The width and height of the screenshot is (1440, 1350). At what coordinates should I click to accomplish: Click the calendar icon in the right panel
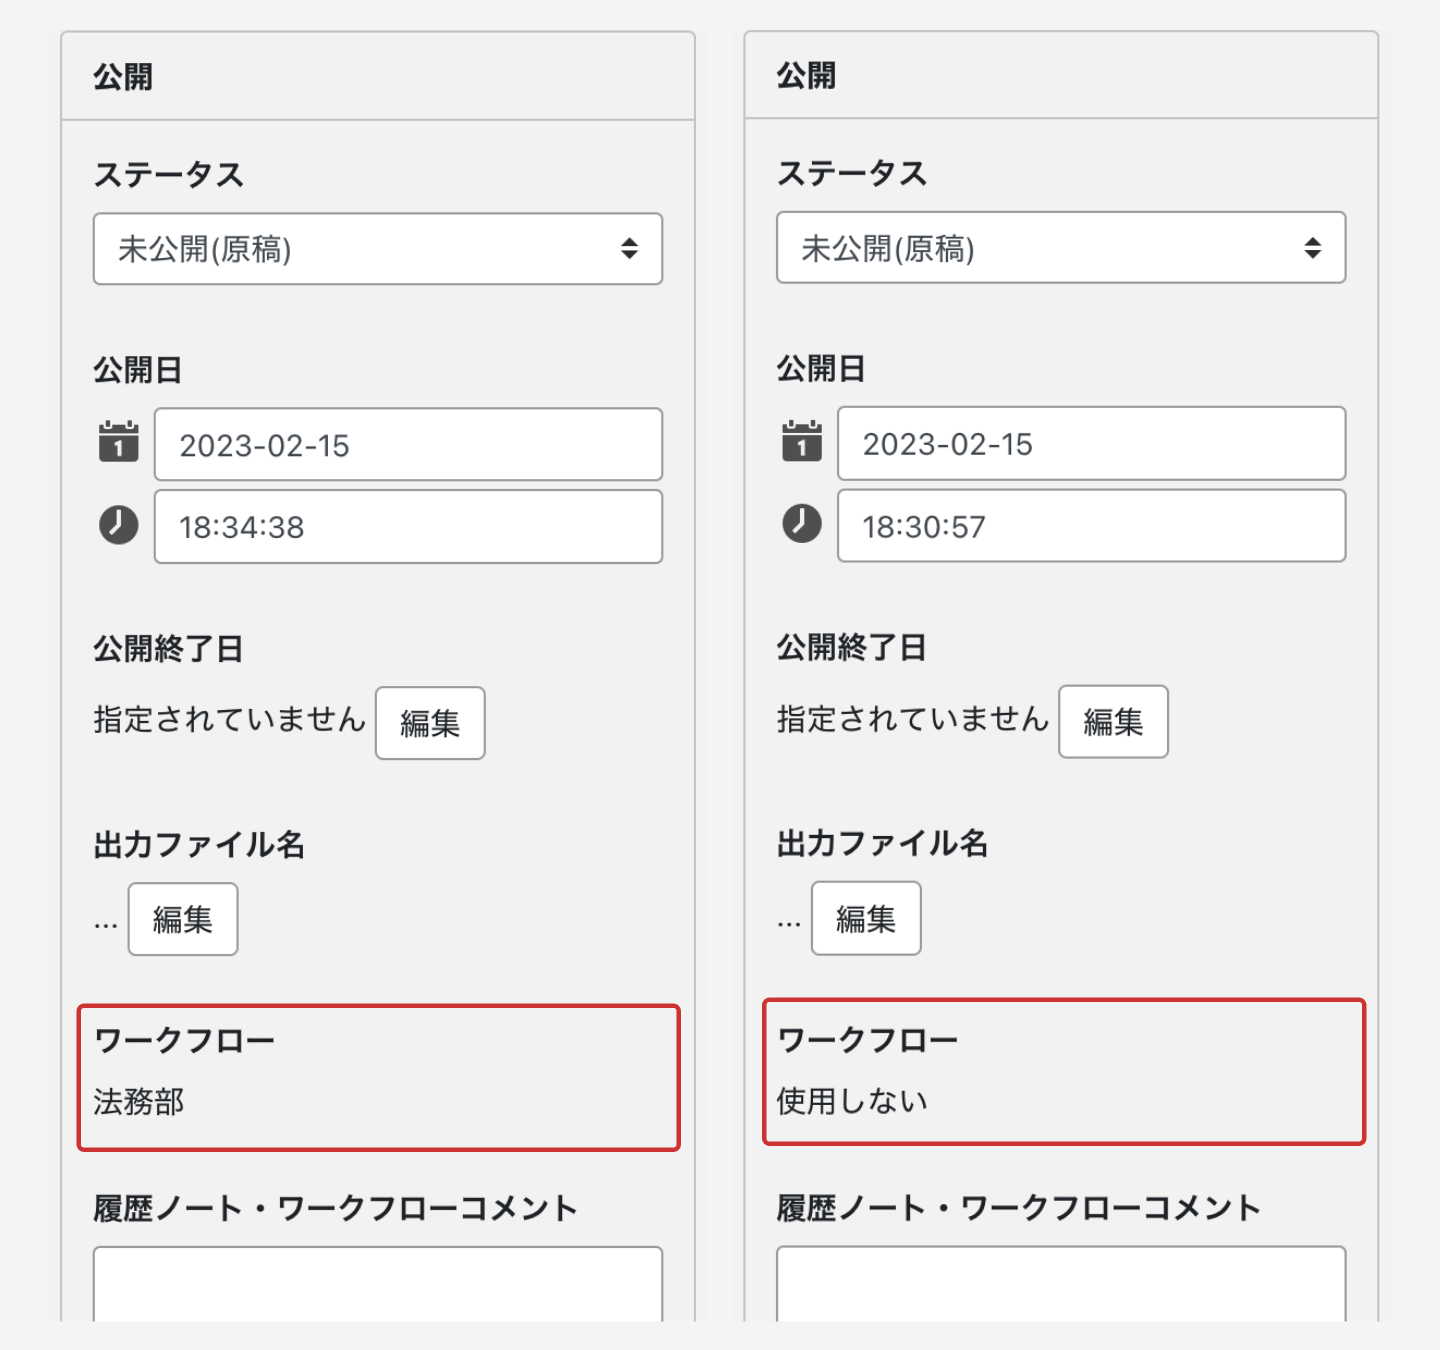[x=801, y=441]
